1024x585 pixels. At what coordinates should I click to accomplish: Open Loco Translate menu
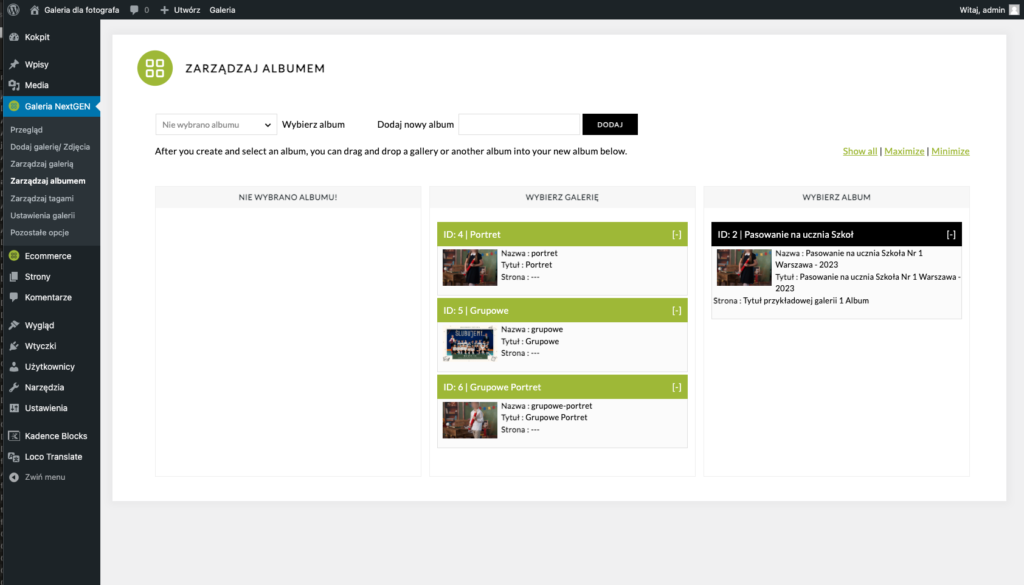coord(53,457)
